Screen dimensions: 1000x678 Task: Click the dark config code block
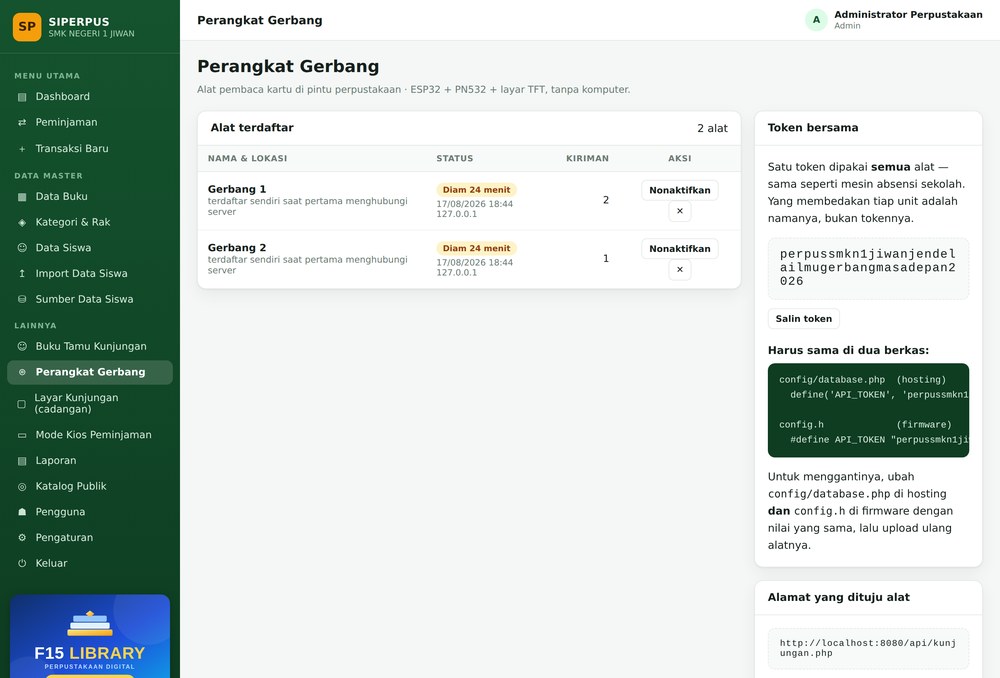pos(868,410)
